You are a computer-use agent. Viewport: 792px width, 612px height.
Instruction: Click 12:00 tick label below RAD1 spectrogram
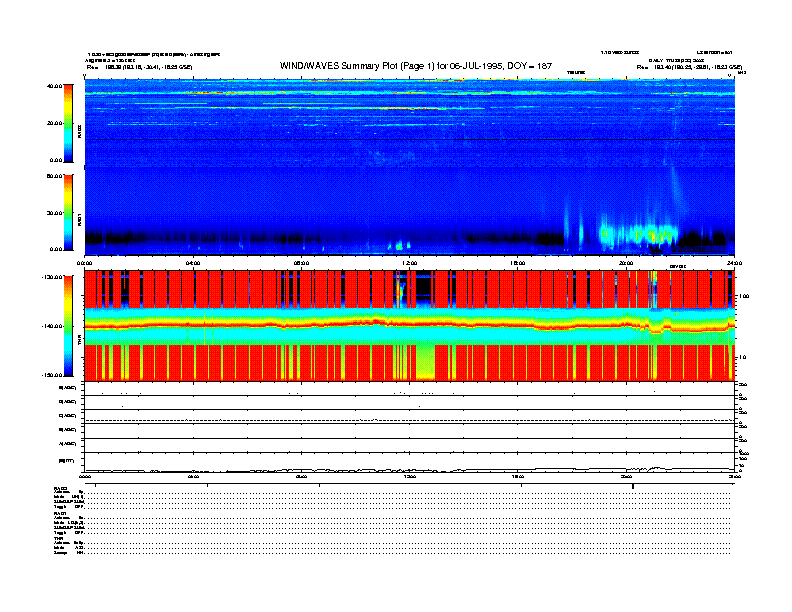tap(410, 263)
